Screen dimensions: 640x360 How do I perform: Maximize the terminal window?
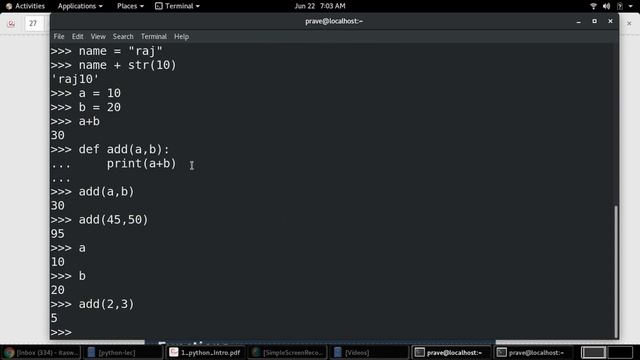(594, 21)
